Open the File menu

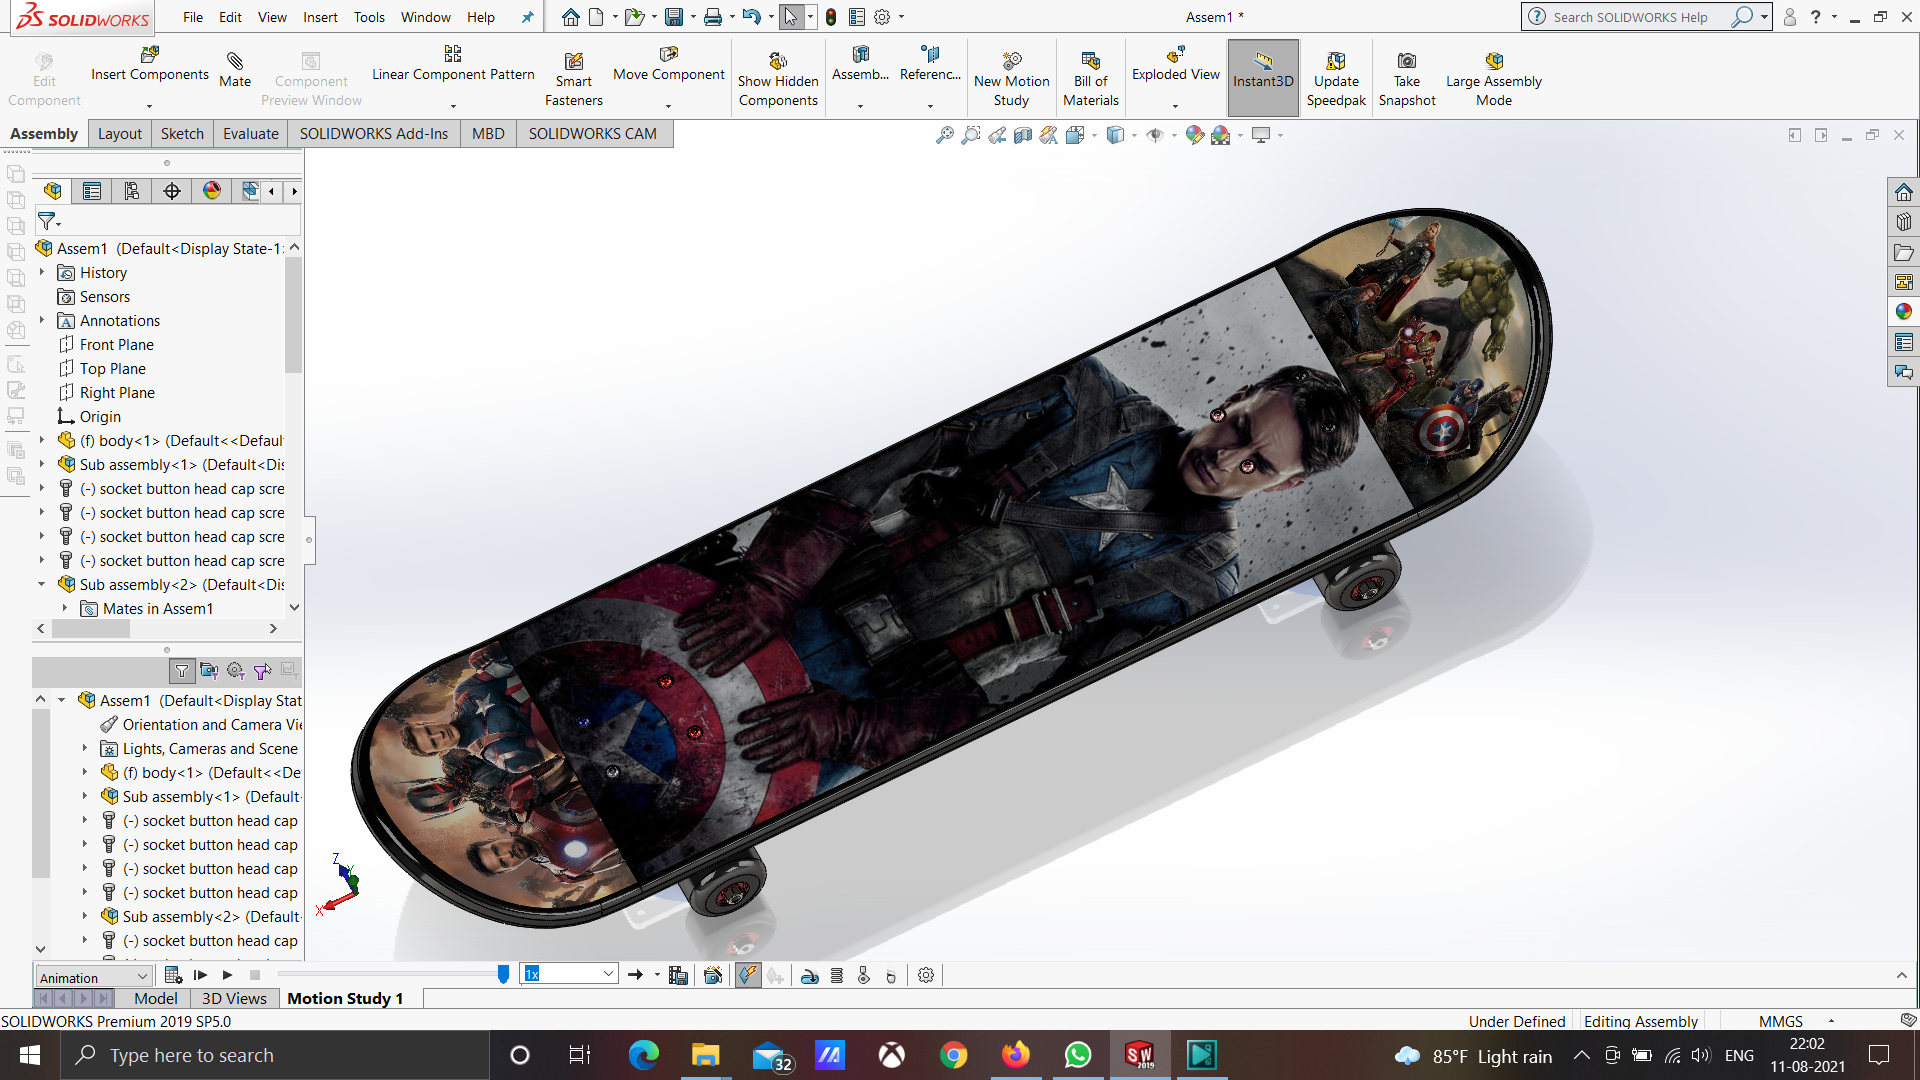(193, 17)
